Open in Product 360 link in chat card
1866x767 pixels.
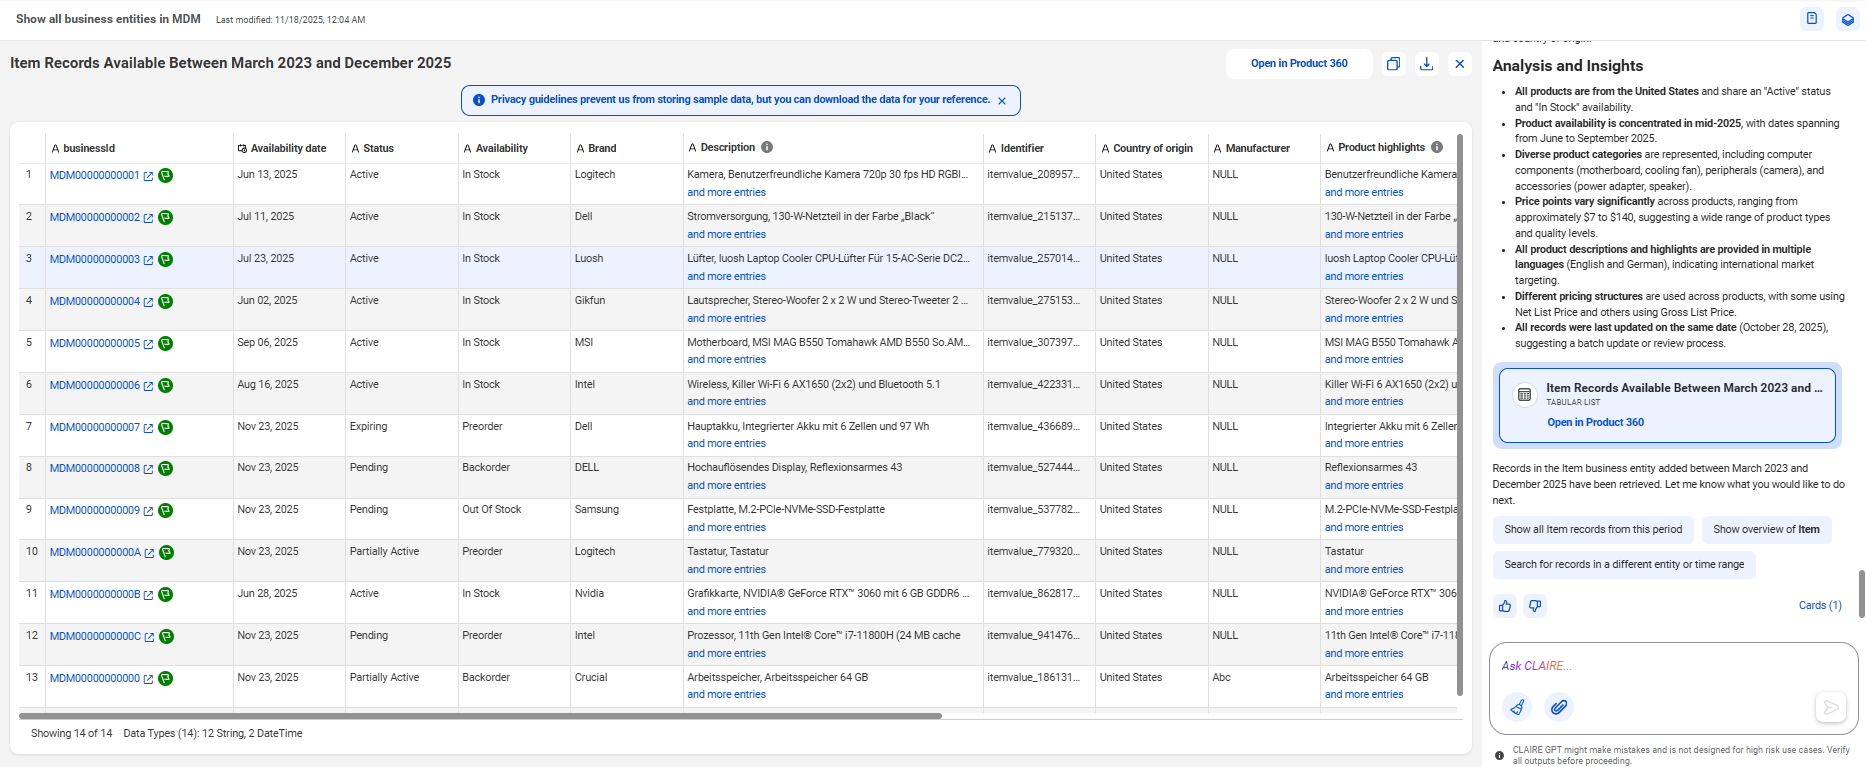click(x=1595, y=423)
